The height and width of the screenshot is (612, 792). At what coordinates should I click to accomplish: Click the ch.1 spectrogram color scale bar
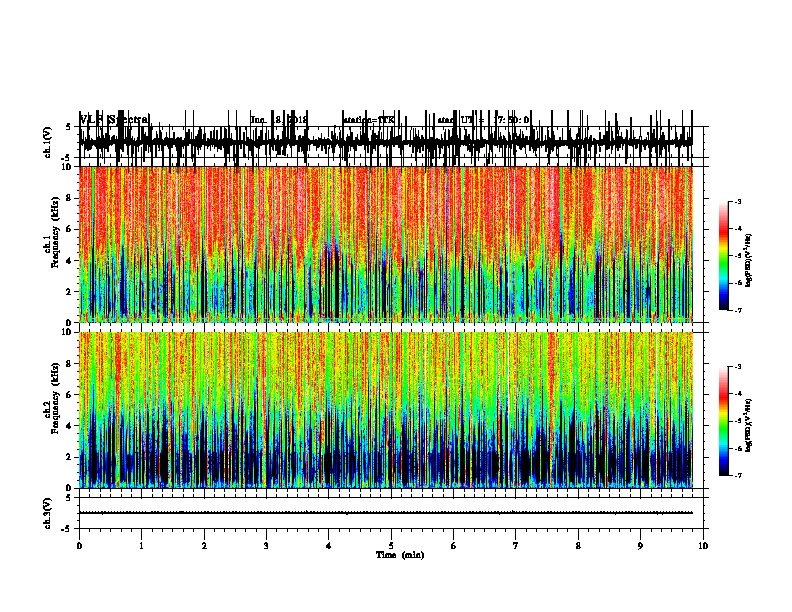[723, 256]
